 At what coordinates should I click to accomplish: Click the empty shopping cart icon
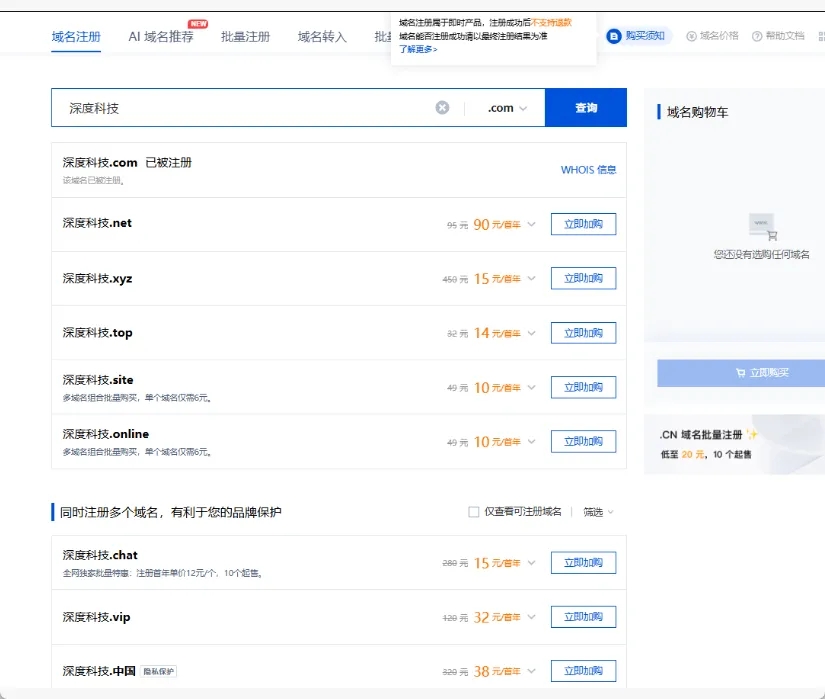coord(762,225)
